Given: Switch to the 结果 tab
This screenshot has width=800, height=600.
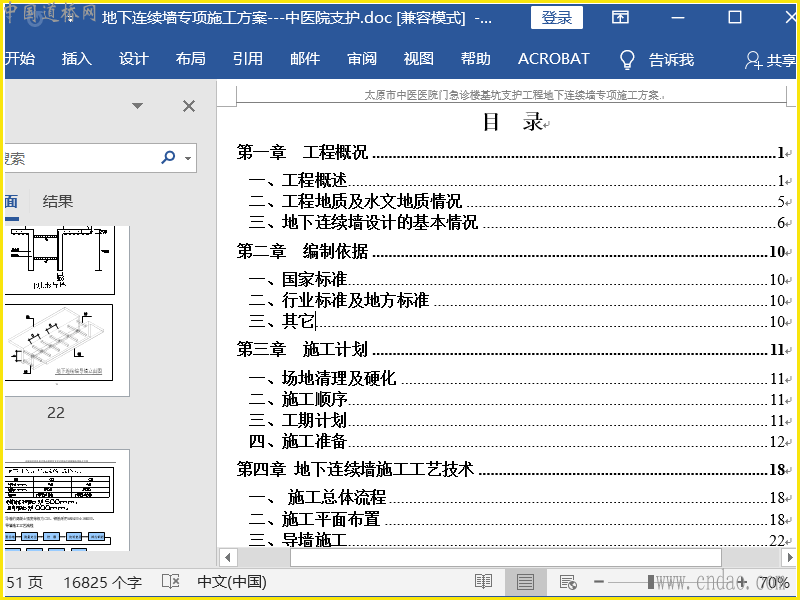Looking at the screenshot, I should (58, 202).
